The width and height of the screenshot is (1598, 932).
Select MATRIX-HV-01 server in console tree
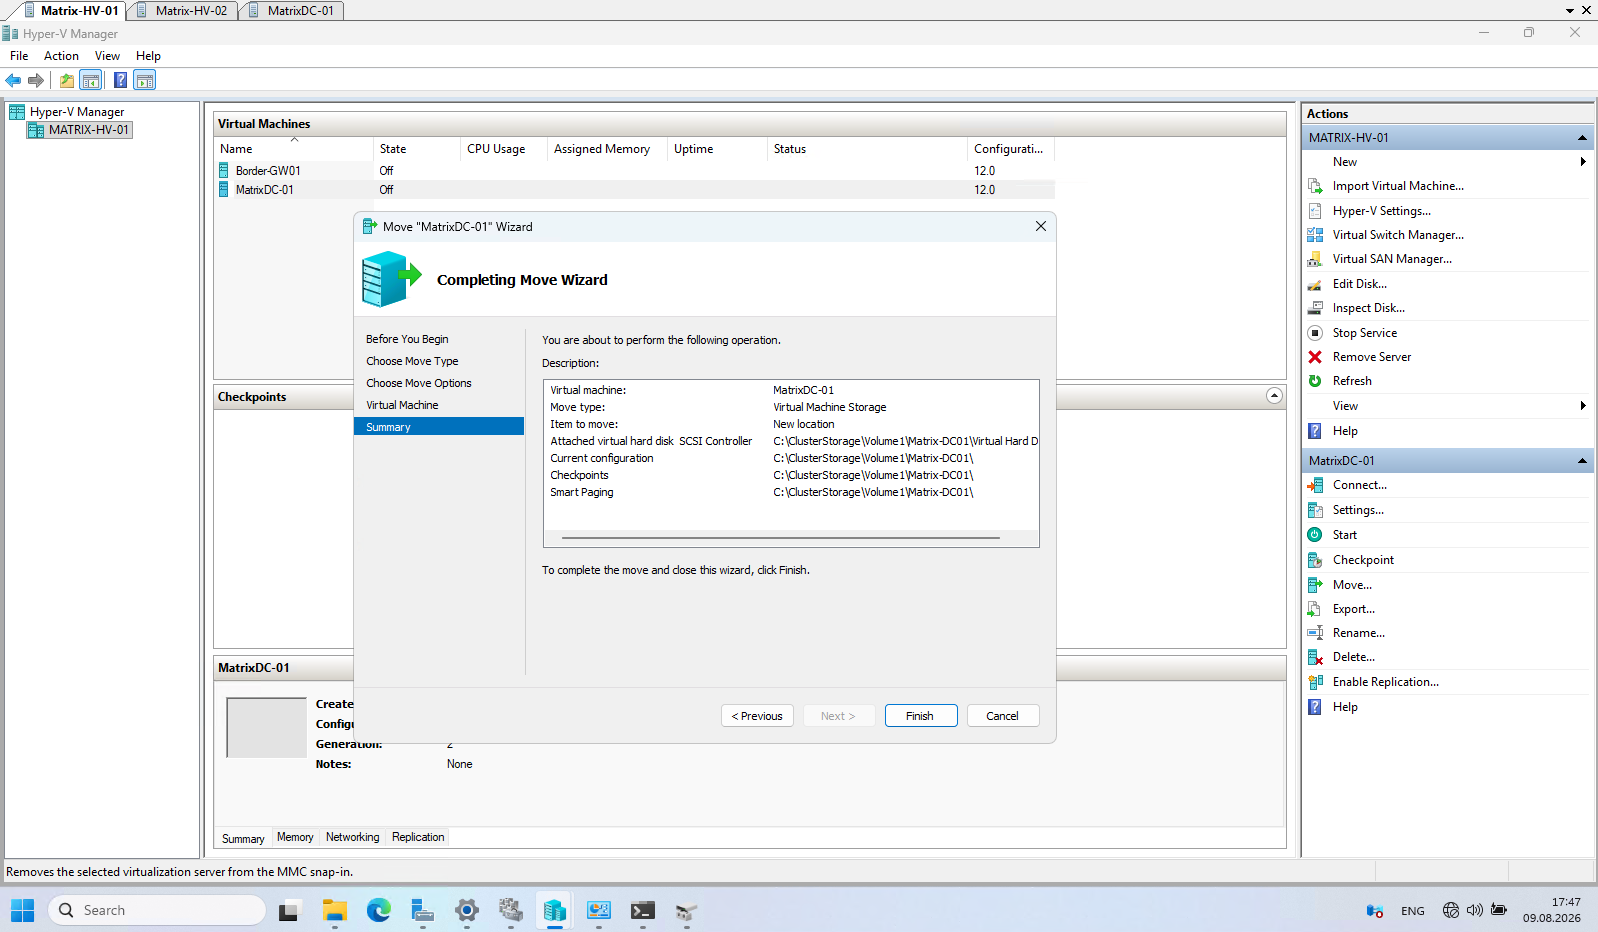80,130
